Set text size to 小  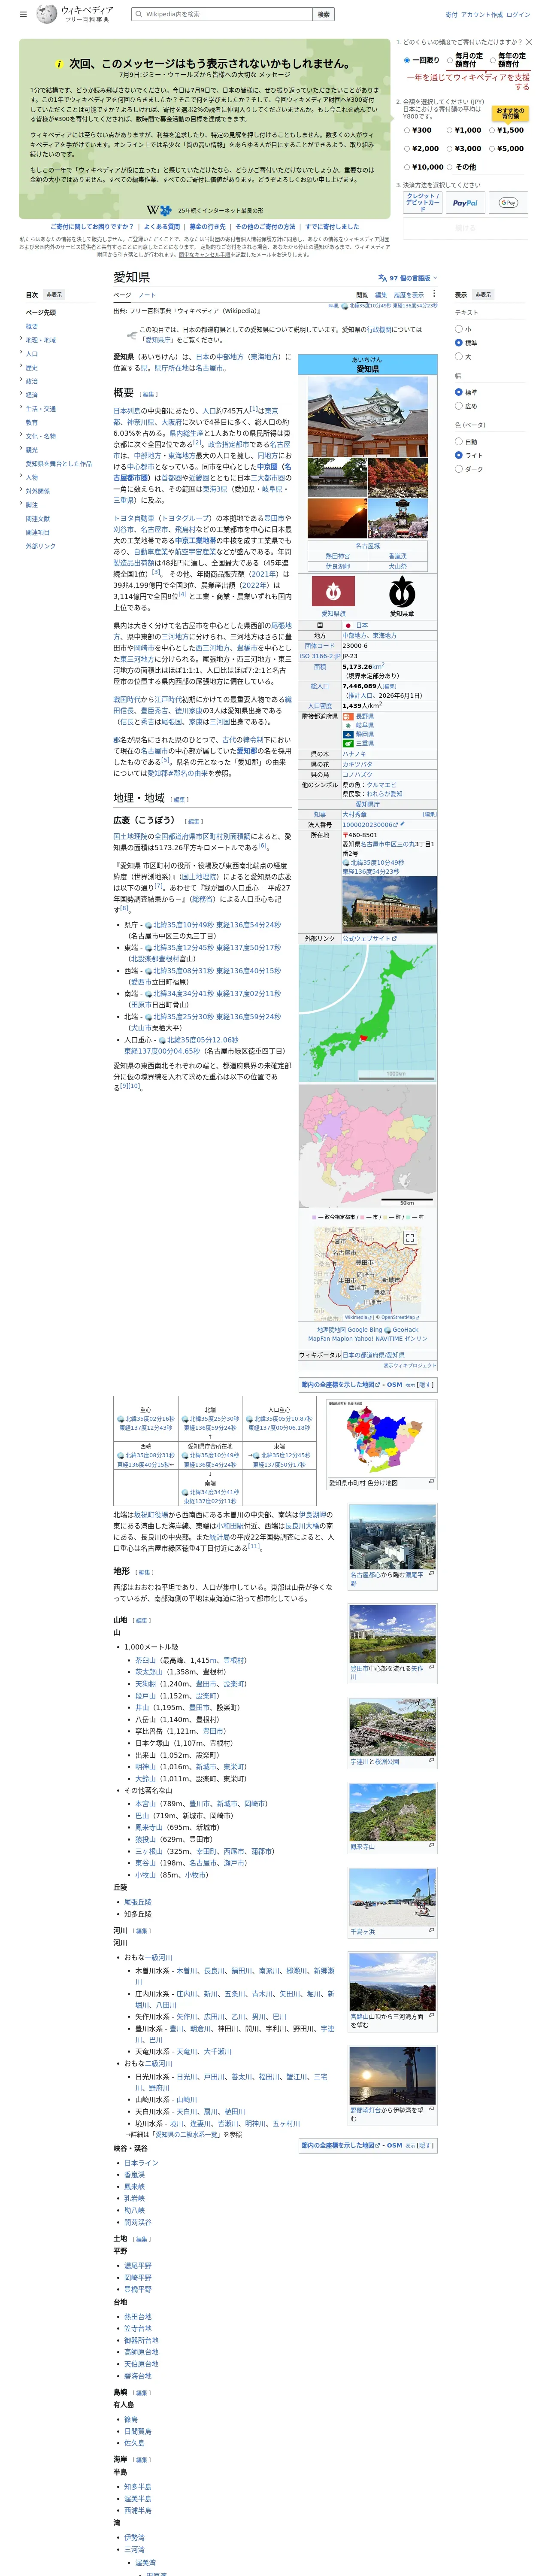click(x=459, y=329)
